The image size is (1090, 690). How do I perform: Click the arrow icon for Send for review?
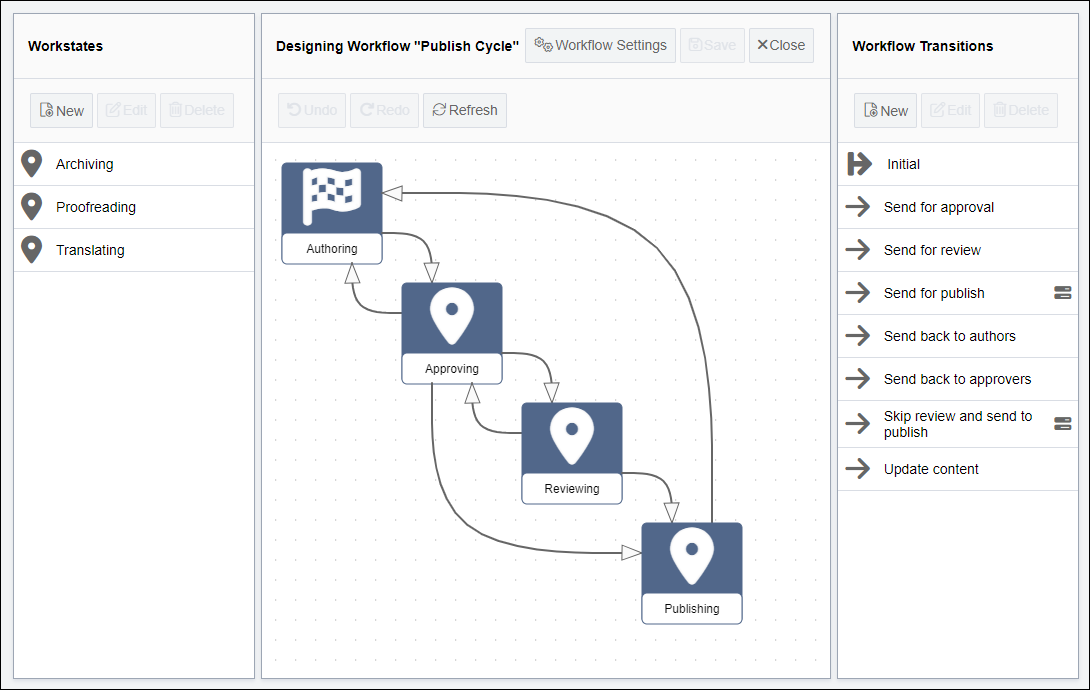point(858,250)
